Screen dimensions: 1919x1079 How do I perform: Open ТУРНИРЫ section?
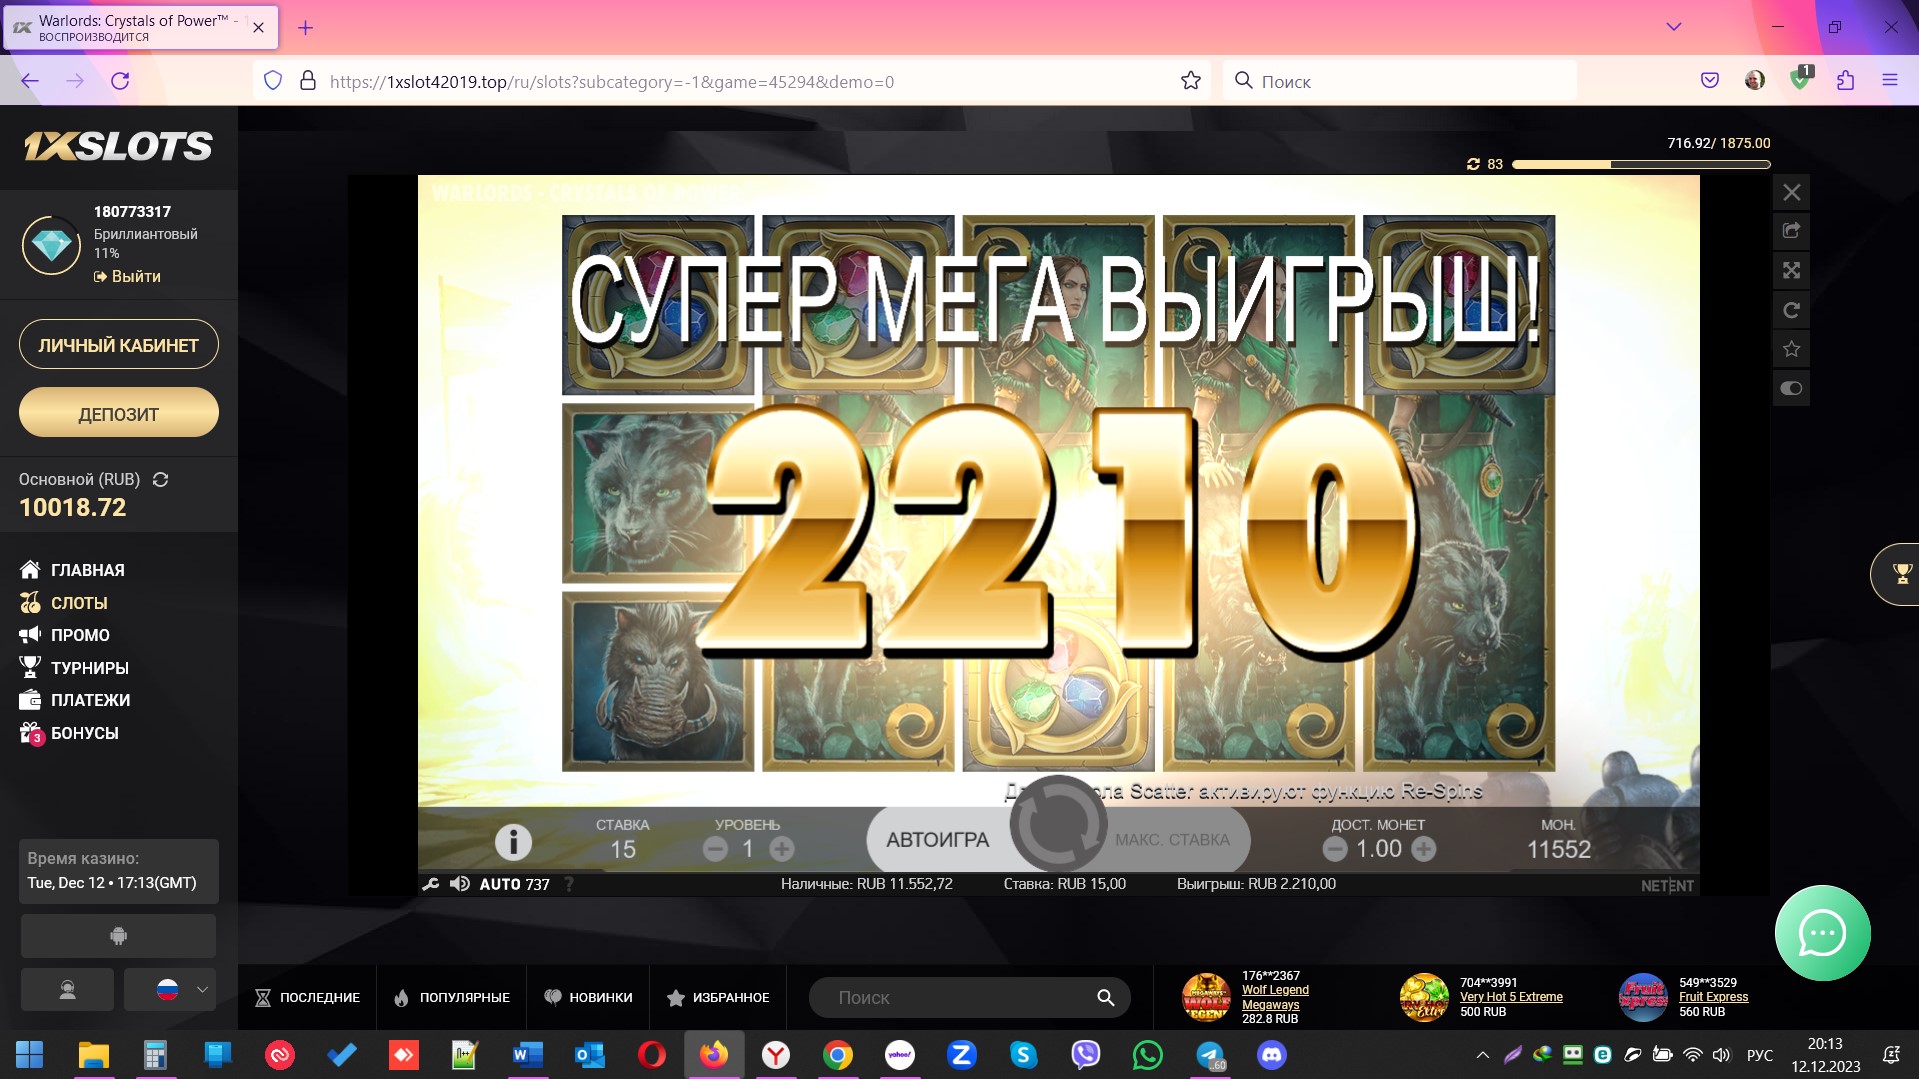pos(74,668)
